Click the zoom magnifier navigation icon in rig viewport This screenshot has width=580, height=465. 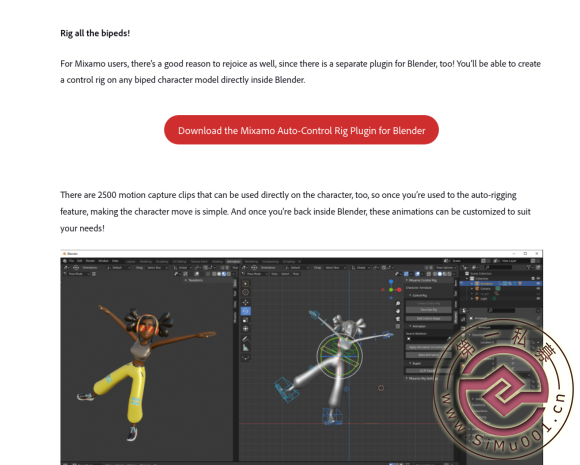pos(398,303)
